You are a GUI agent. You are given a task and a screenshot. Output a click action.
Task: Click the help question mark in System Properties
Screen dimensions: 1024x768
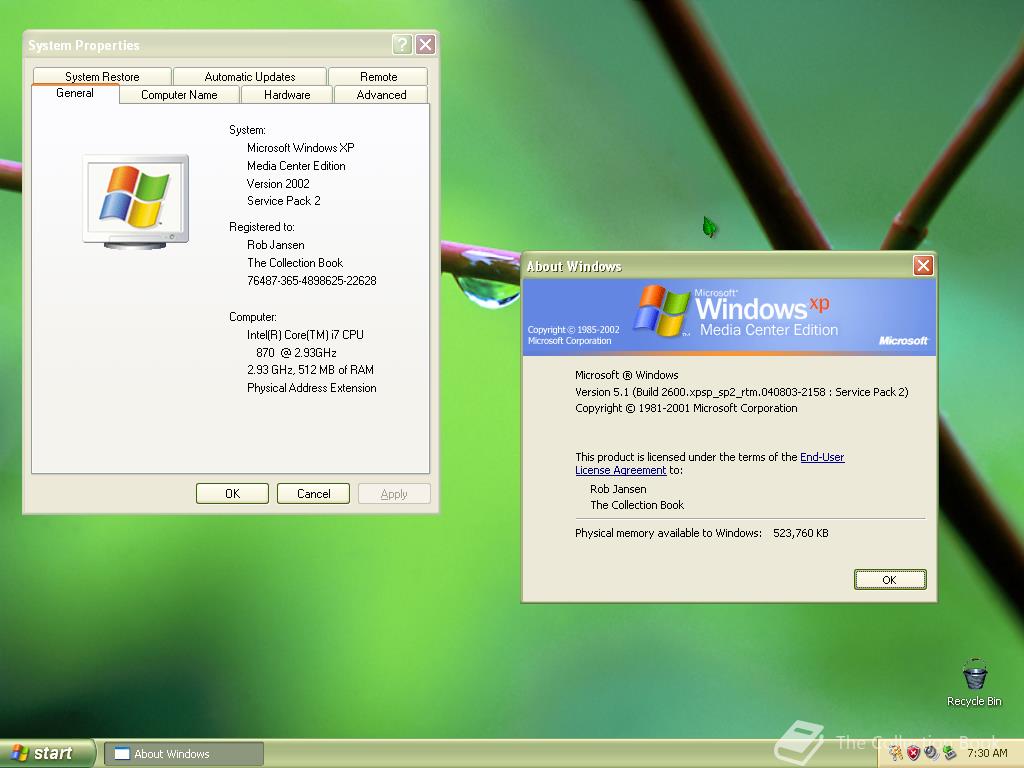pyautogui.click(x=402, y=44)
